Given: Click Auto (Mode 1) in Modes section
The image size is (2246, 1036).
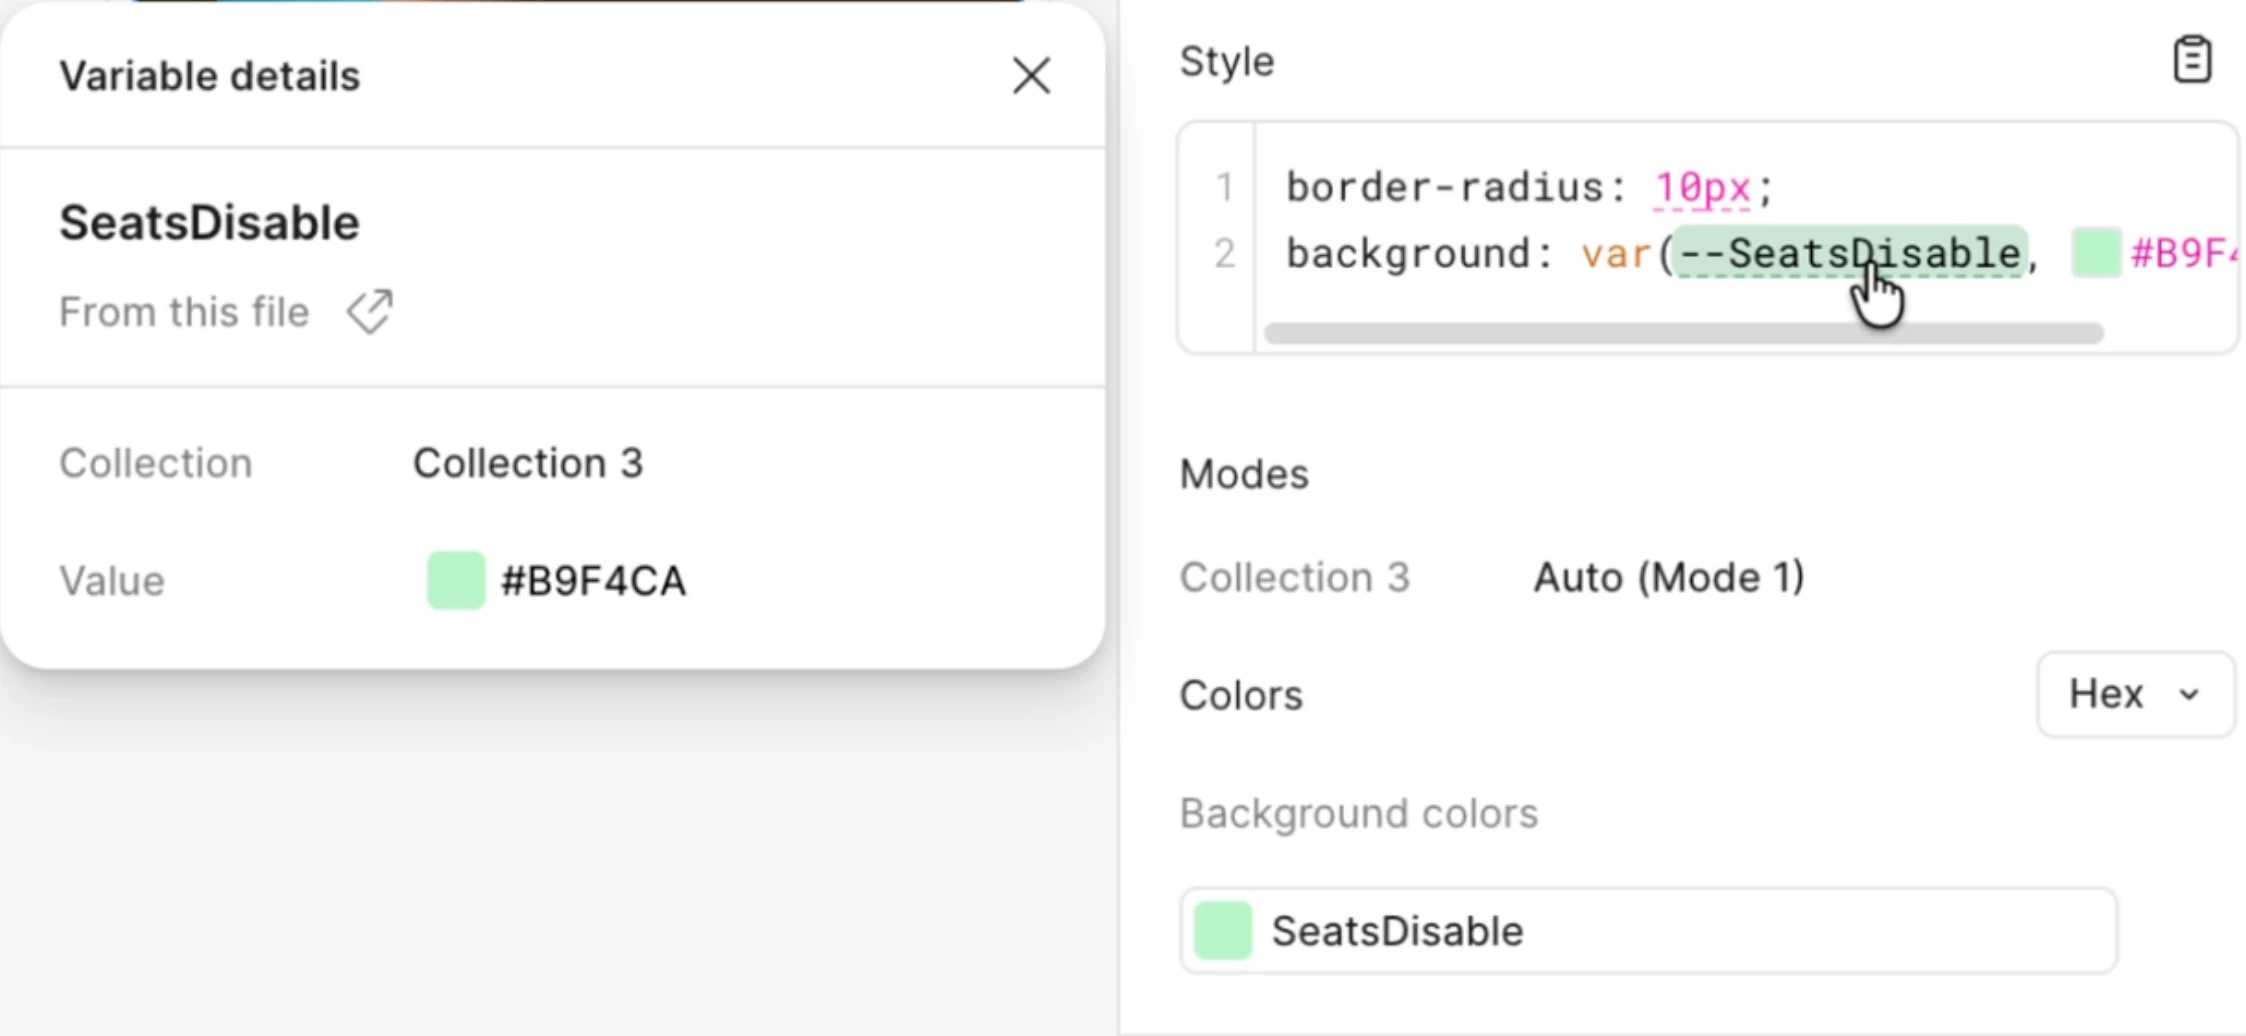Looking at the screenshot, I should tap(1669, 578).
